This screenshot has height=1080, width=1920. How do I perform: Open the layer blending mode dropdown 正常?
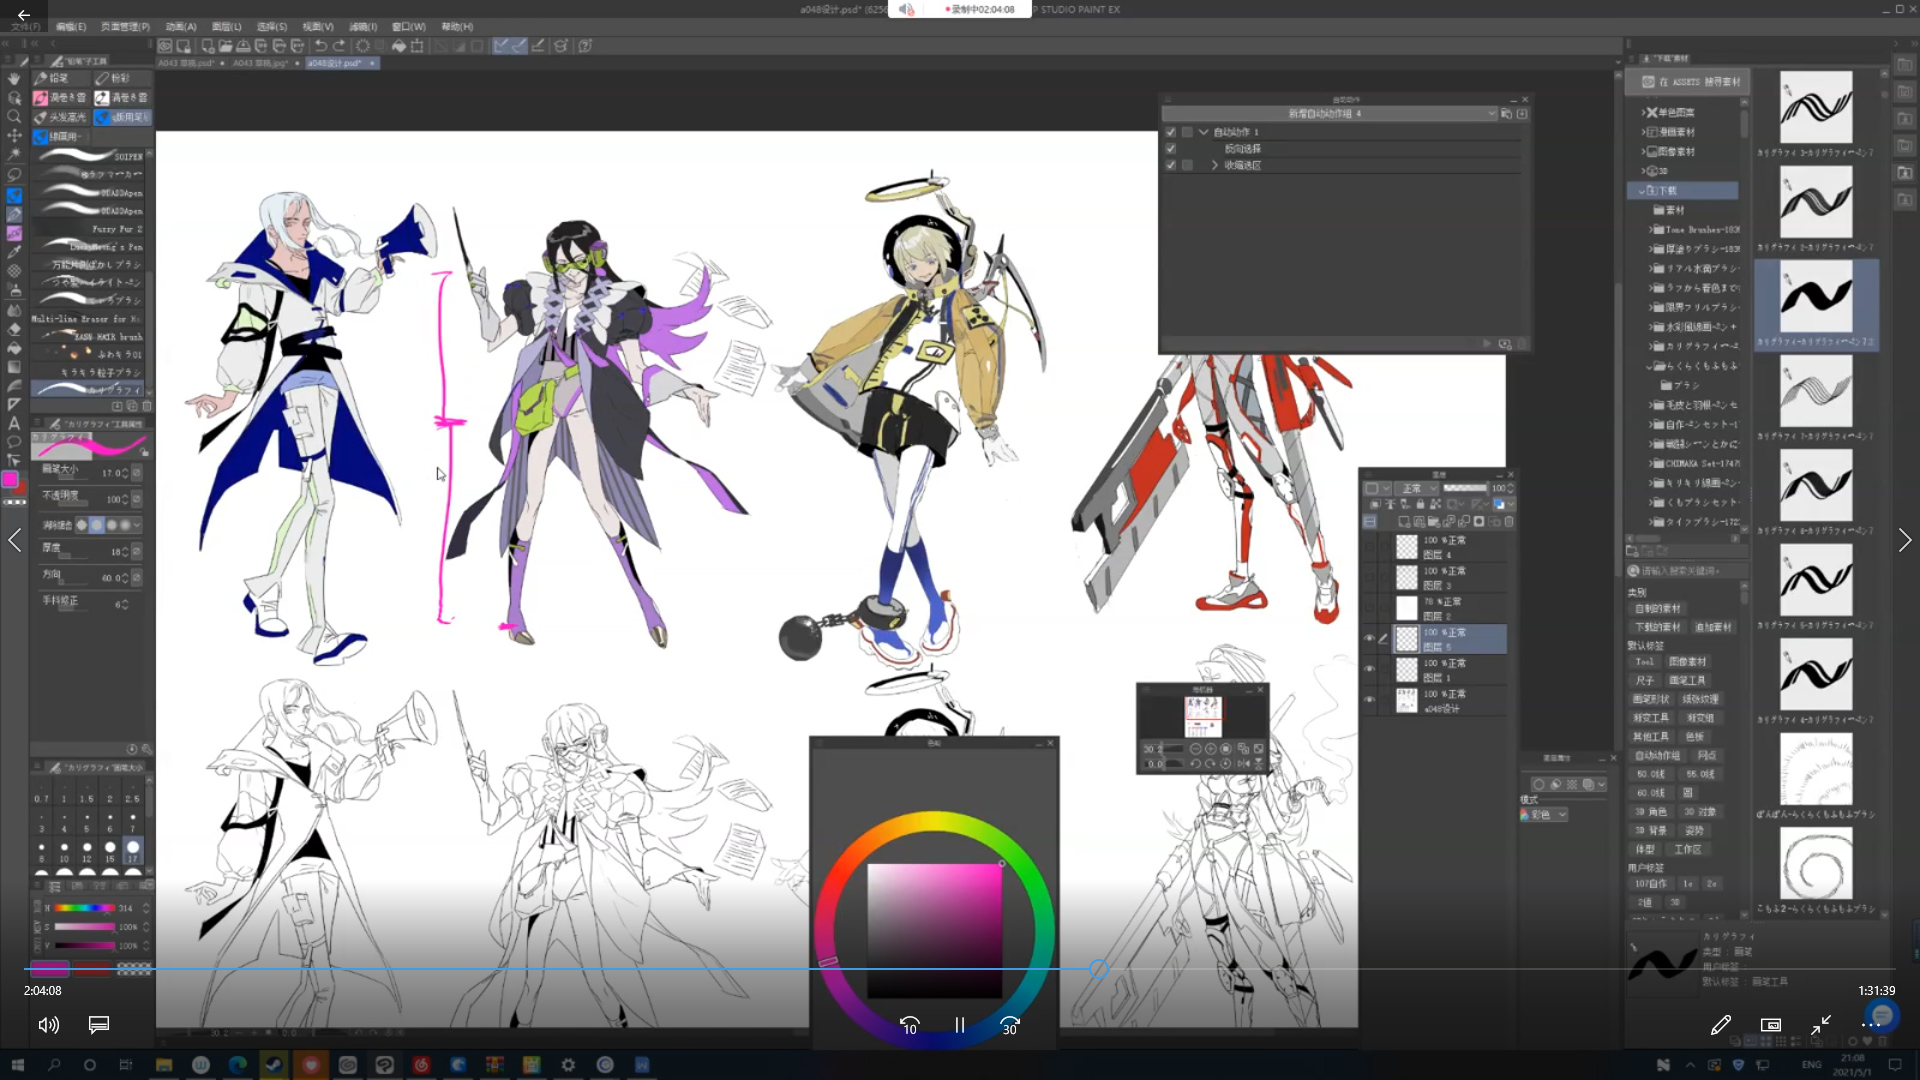(1418, 488)
